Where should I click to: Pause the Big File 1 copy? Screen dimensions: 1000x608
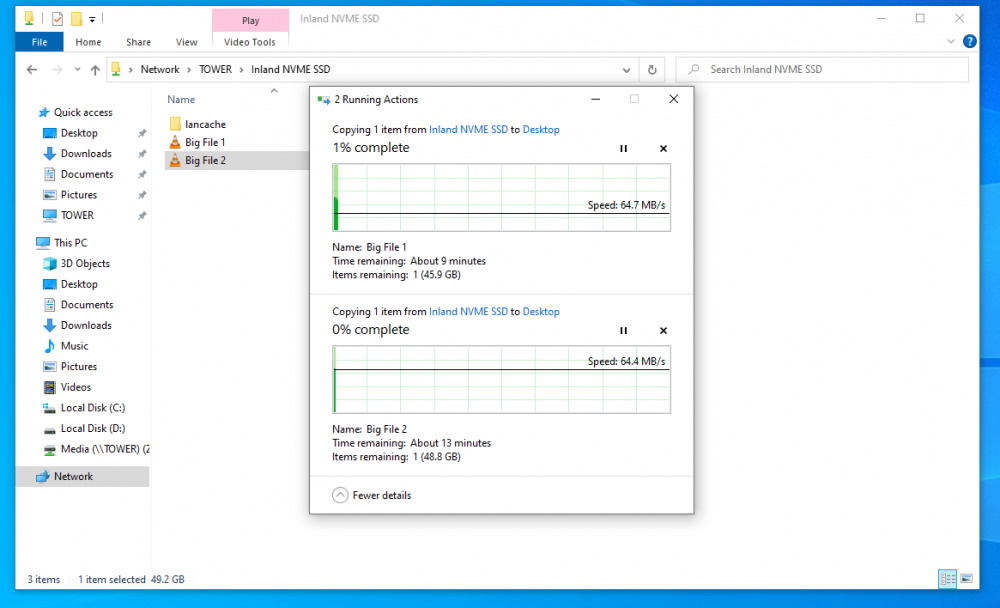coord(623,149)
